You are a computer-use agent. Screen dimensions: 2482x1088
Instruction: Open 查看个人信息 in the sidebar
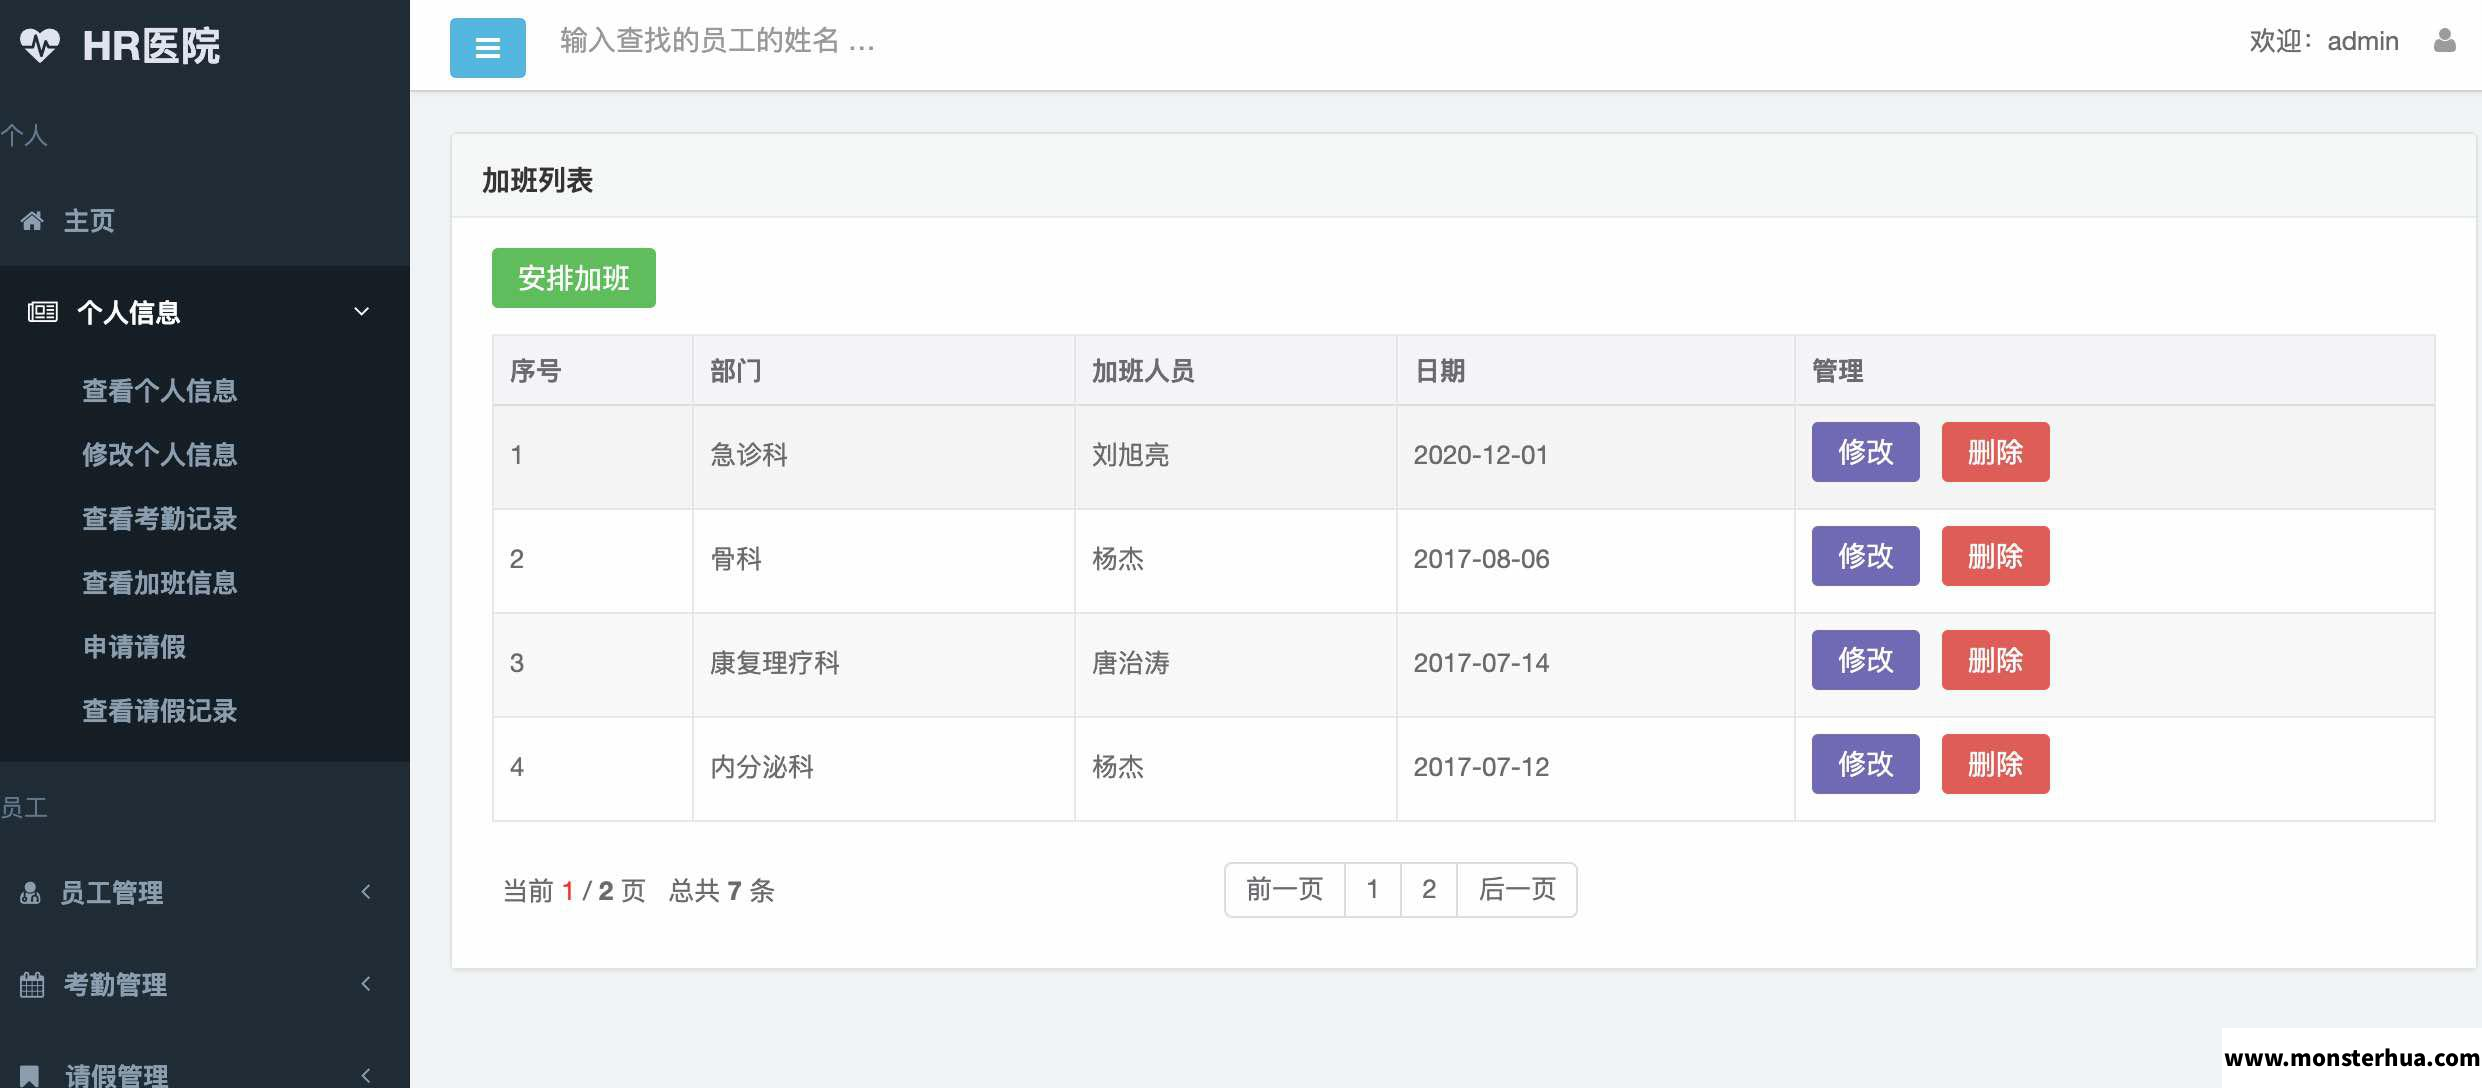(160, 391)
